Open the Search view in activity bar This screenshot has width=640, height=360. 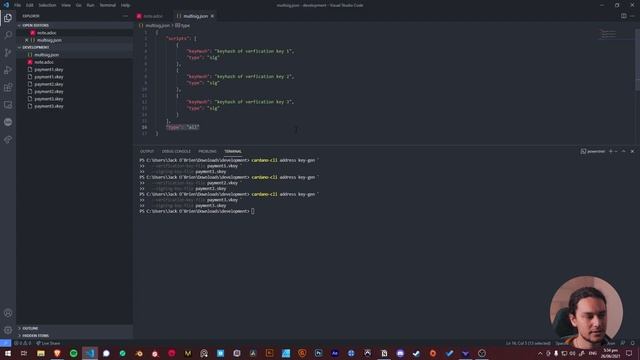[x=8, y=35]
